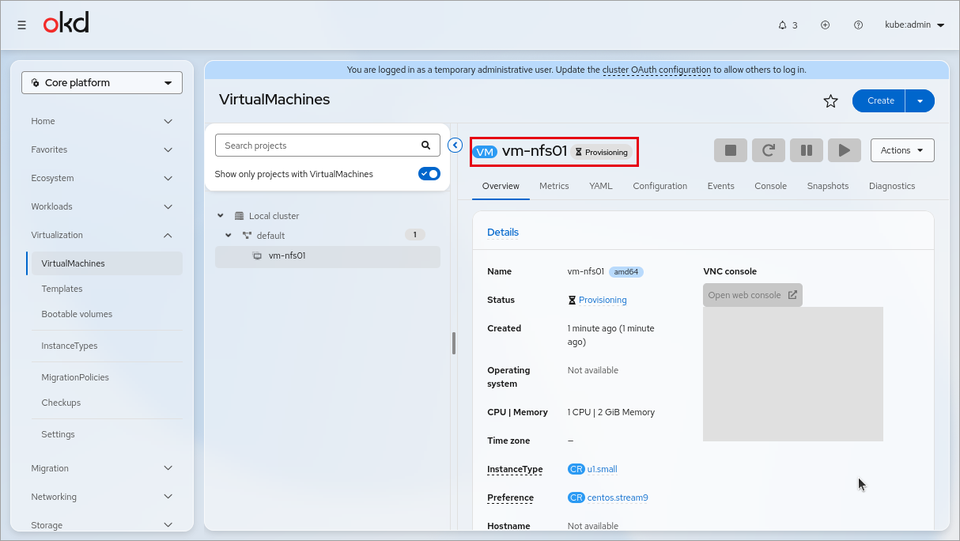Expand the Migration nav section
Viewport: 960px width, 541px height.
pyautogui.click(x=102, y=468)
